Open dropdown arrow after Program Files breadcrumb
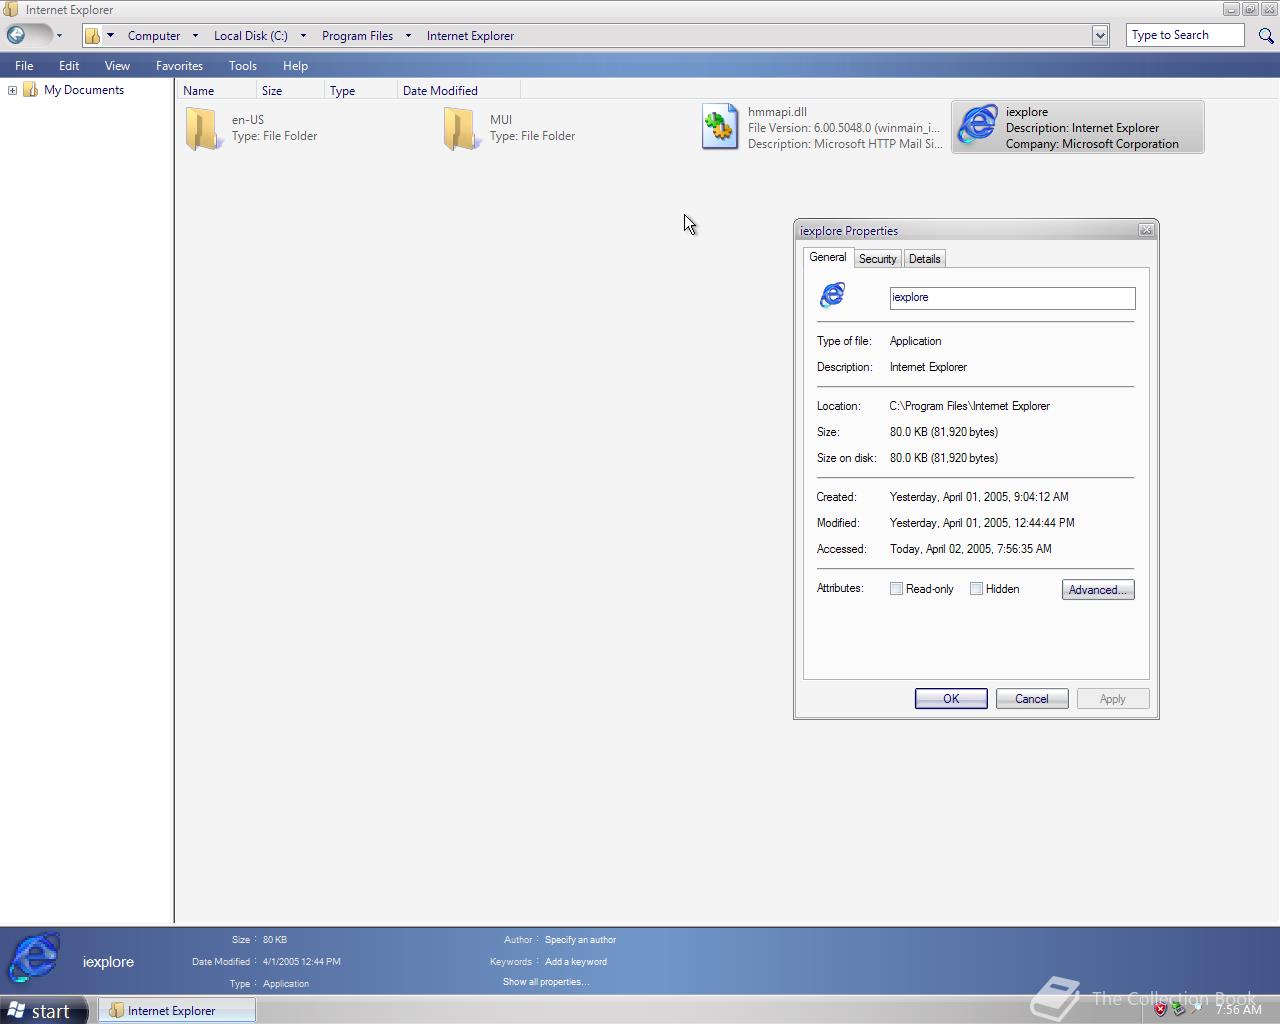Viewport: 1280px width, 1024px height. [x=408, y=36]
